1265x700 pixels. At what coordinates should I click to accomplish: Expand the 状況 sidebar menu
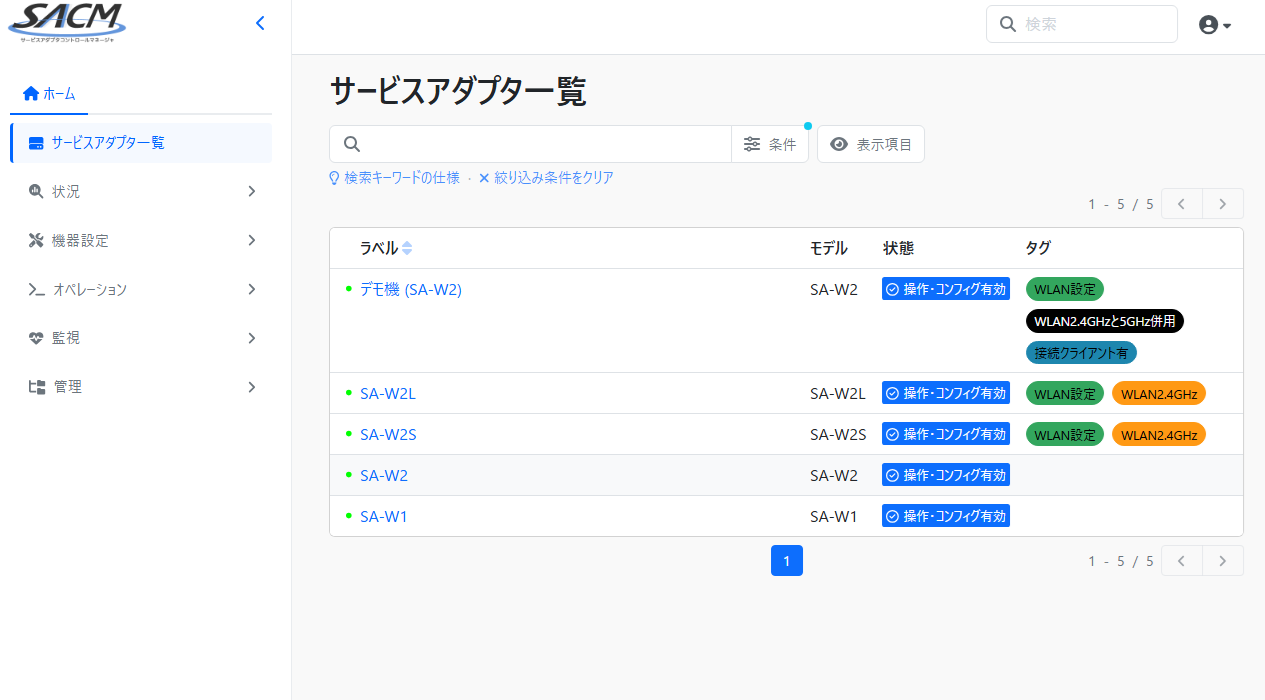point(141,191)
